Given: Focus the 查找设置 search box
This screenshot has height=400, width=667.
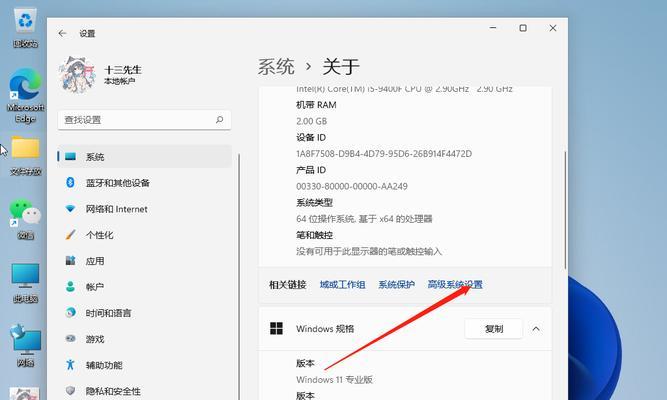Looking at the screenshot, I should (144, 120).
